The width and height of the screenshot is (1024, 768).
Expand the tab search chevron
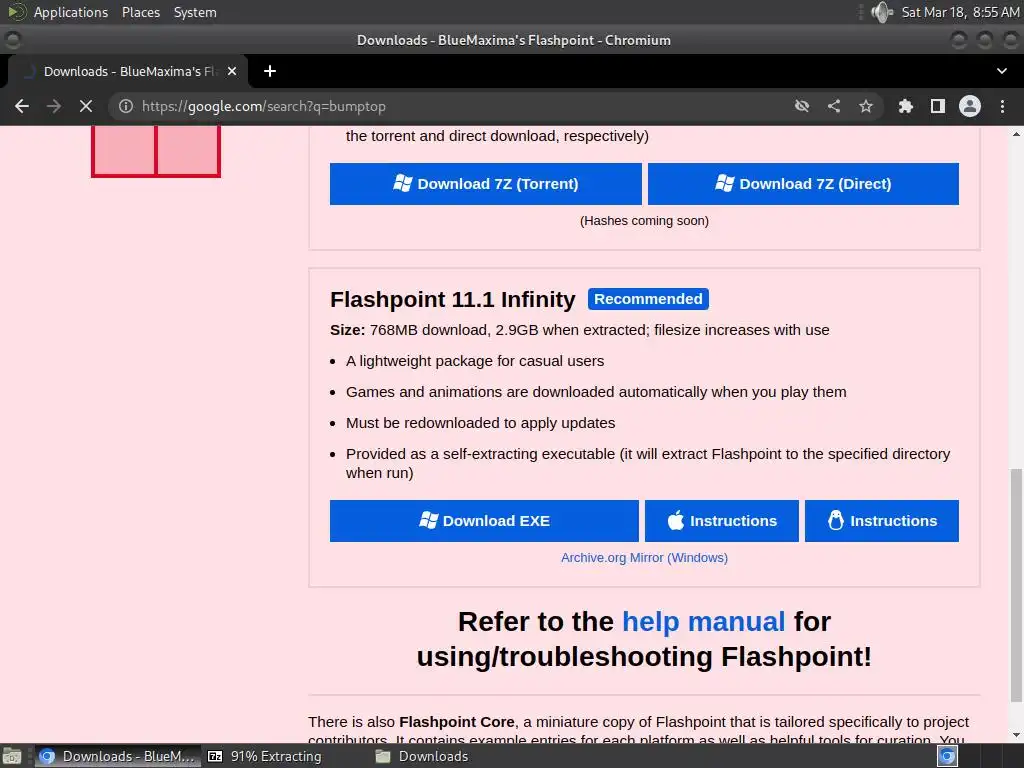1002,71
